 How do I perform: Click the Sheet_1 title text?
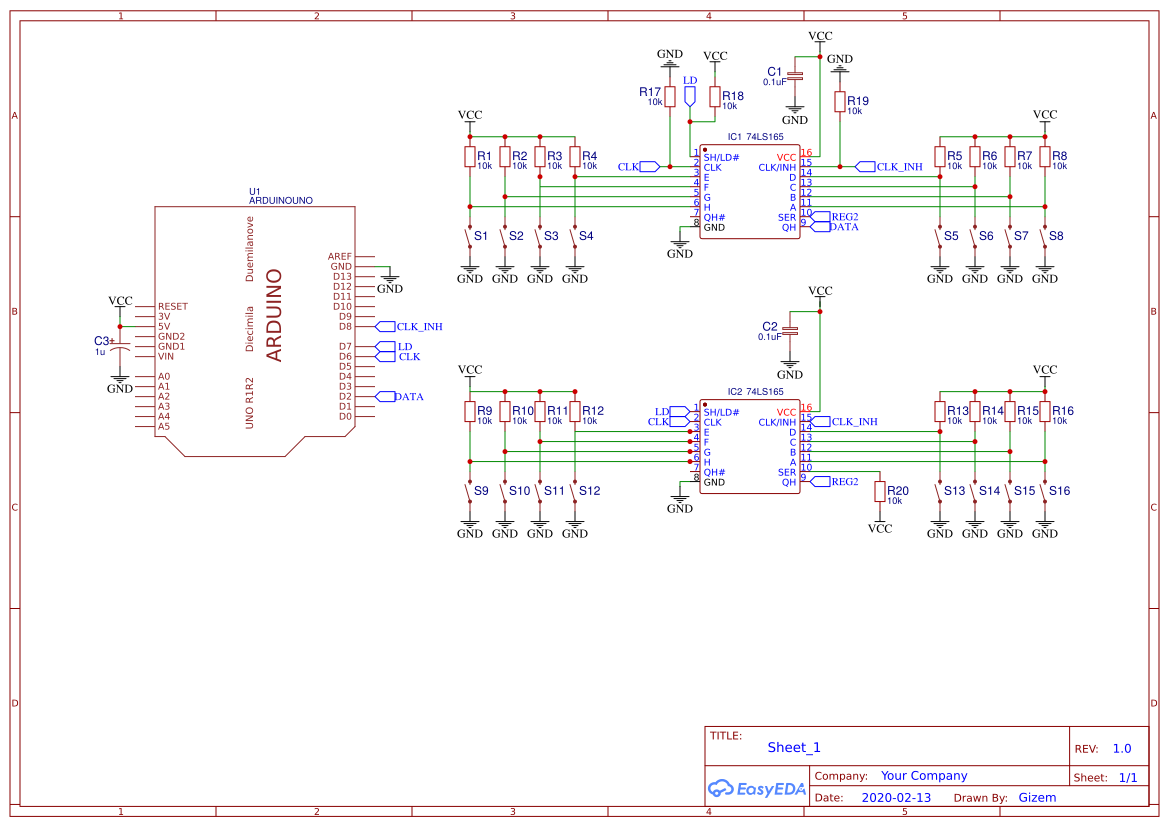pyautogui.click(x=794, y=747)
